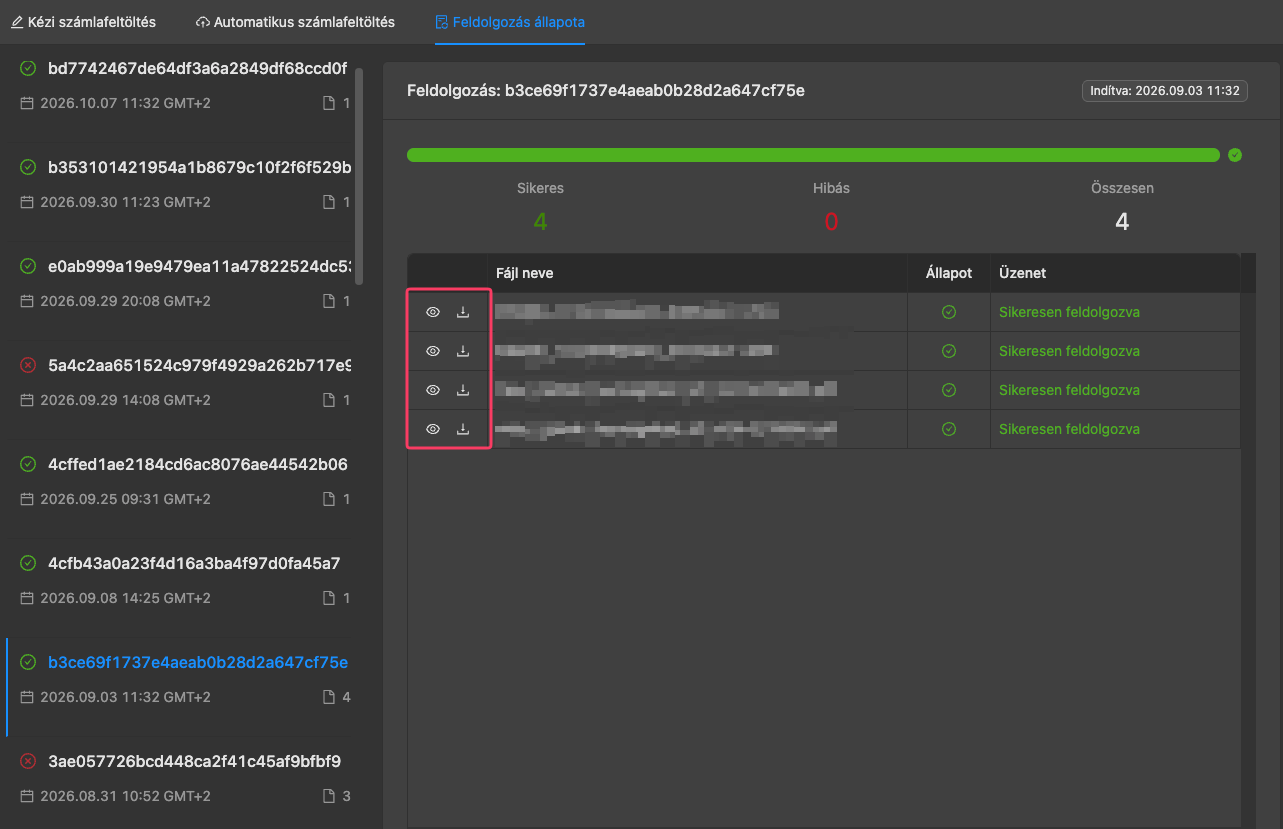Select failed process 5a4c2aa651524c979f4929a262b717e9
Viewport: 1283px width, 829px height.
[x=185, y=383]
